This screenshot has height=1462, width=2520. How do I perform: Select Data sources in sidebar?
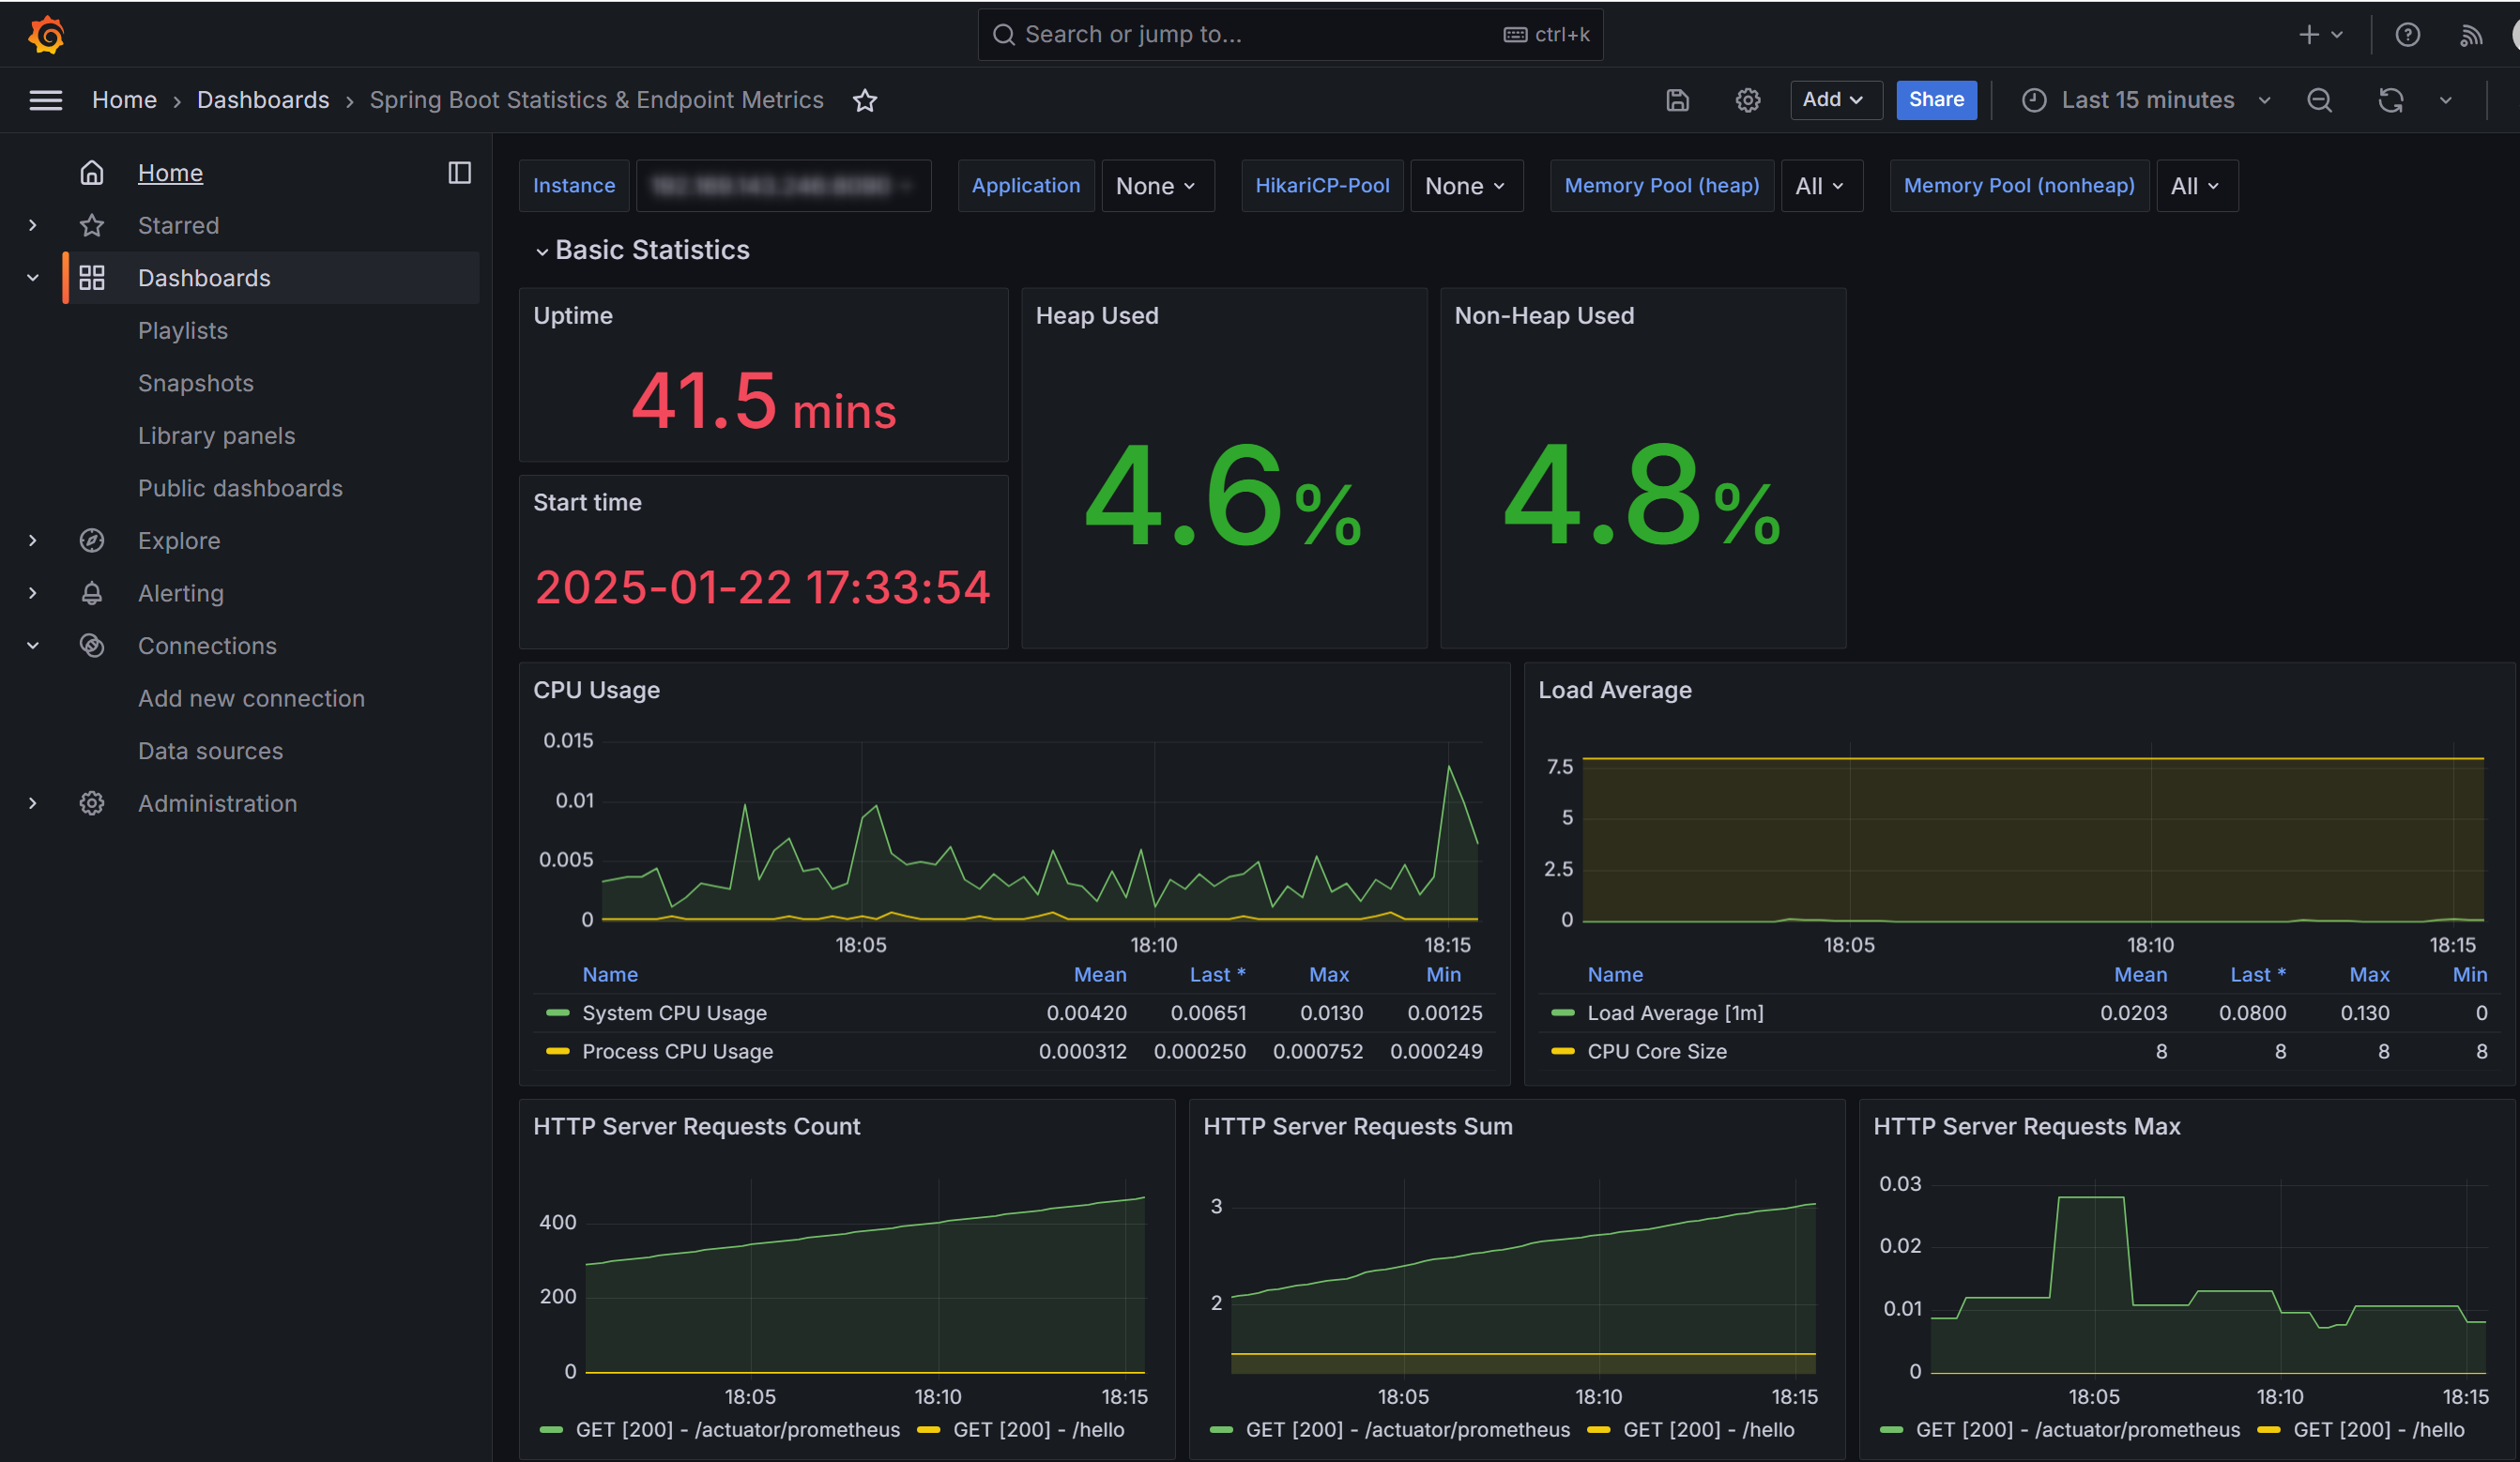pyautogui.click(x=210, y=751)
